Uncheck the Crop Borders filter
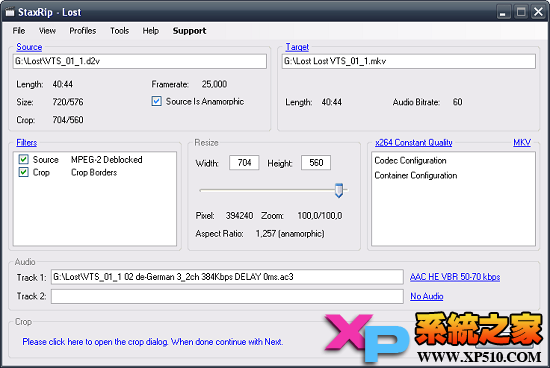The image size is (550, 368). coord(24,172)
